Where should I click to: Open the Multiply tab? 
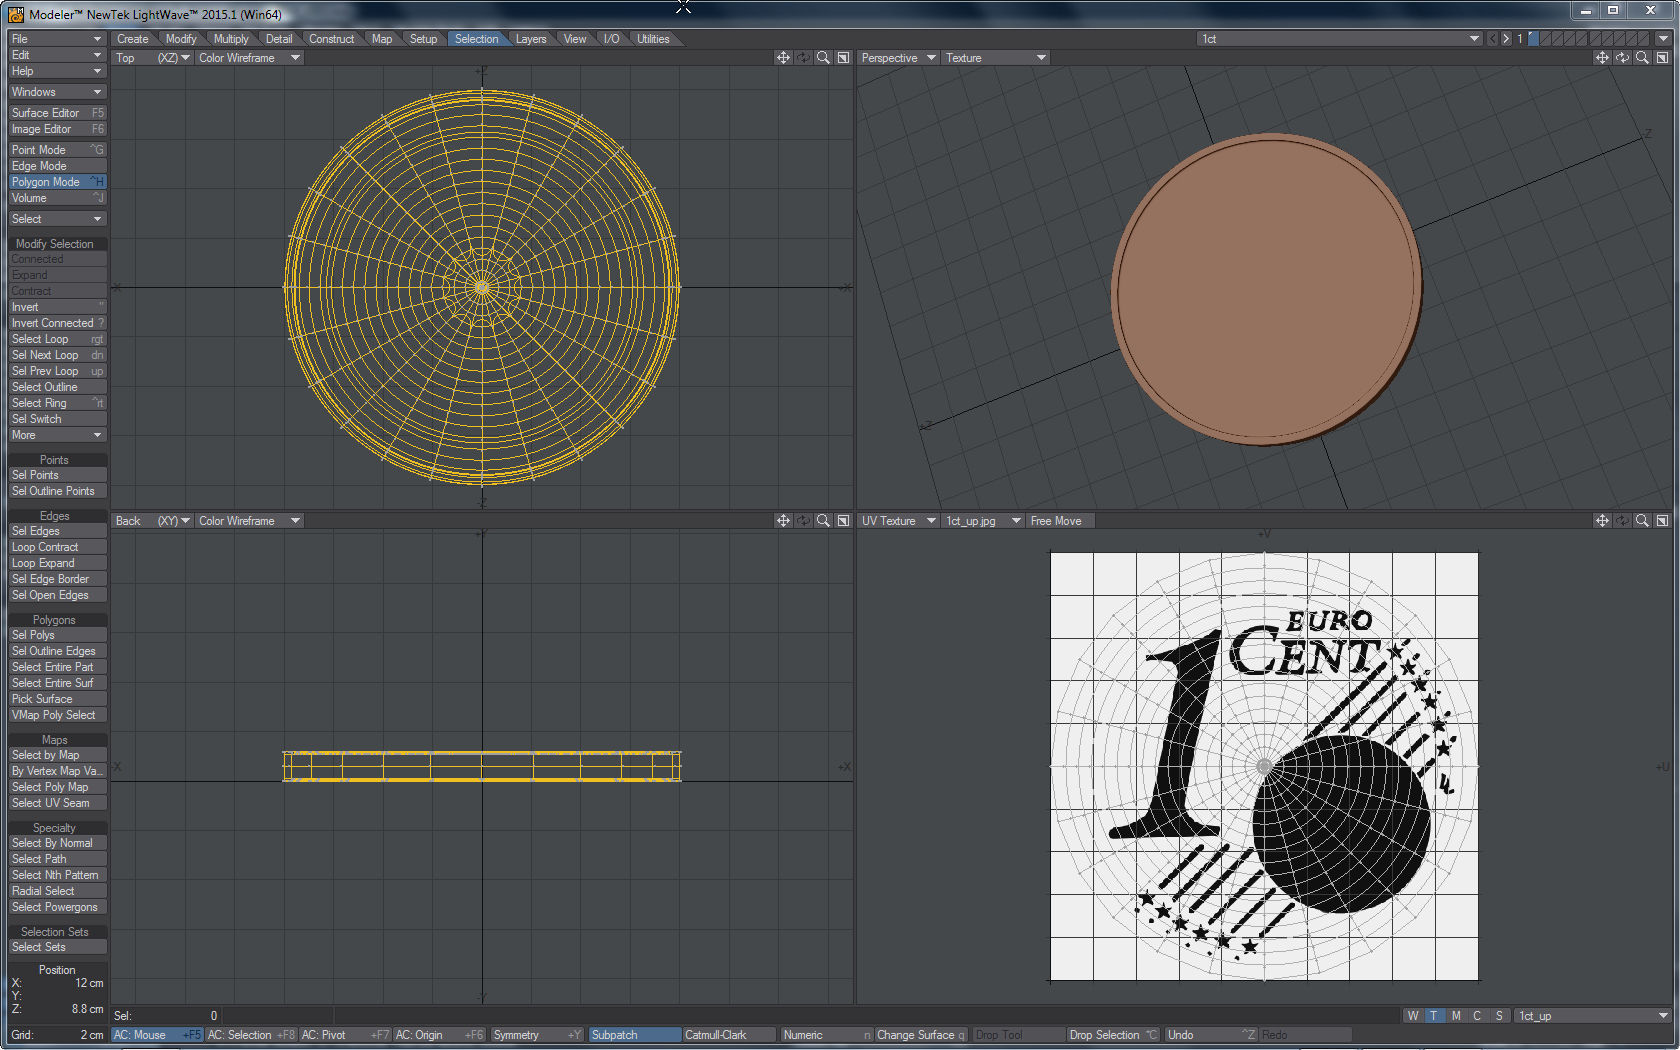coord(231,39)
